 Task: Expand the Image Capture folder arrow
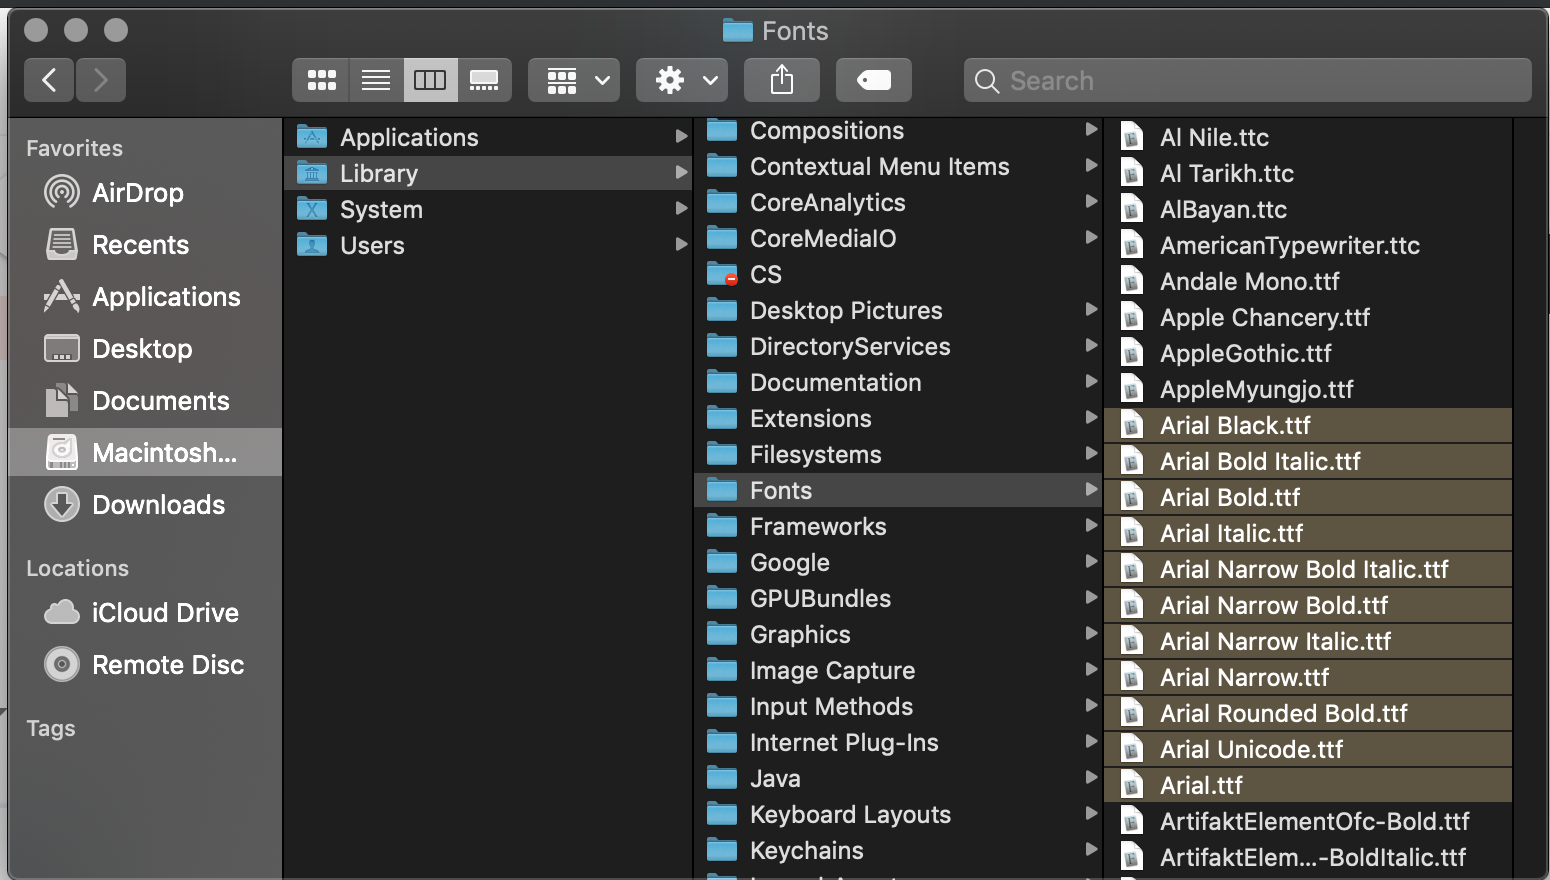tap(1091, 670)
